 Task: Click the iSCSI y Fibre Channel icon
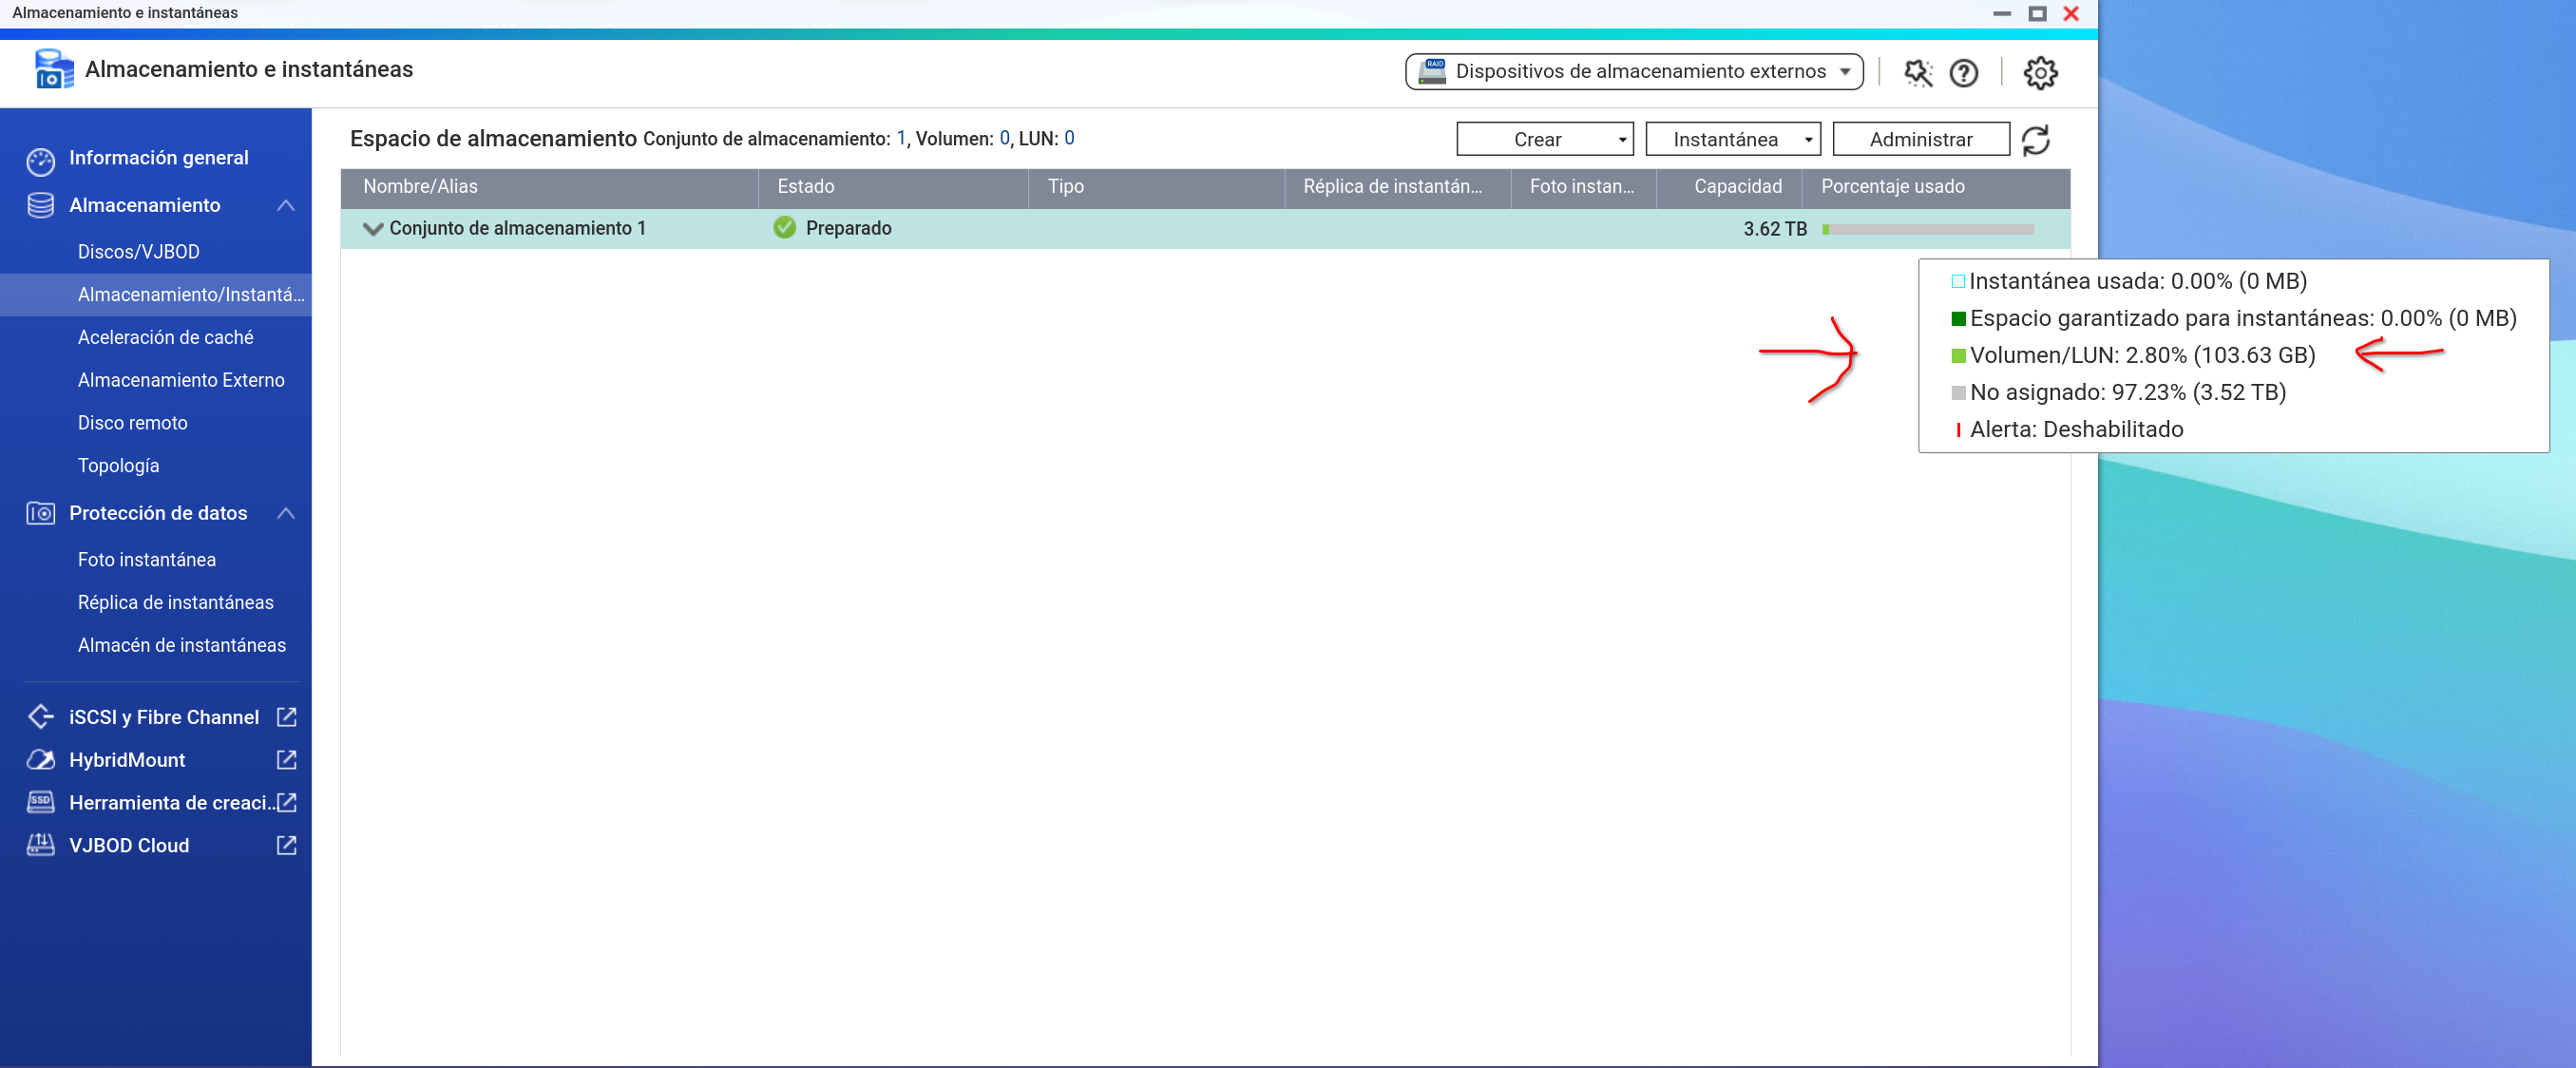(40, 716)
